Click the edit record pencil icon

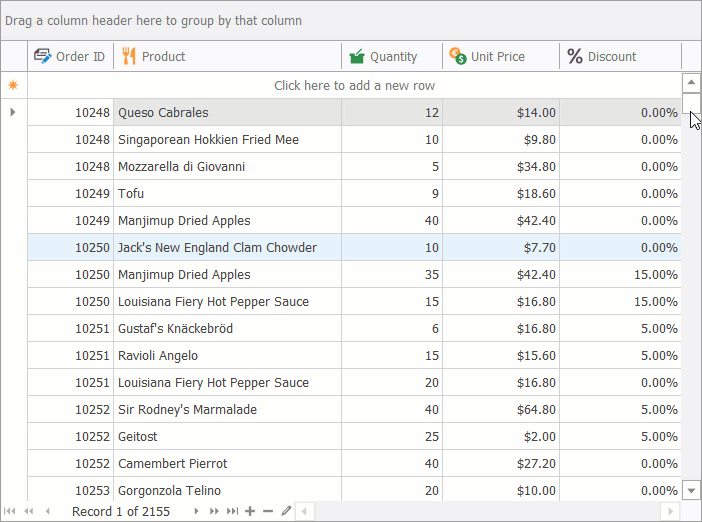click(286, 511)
